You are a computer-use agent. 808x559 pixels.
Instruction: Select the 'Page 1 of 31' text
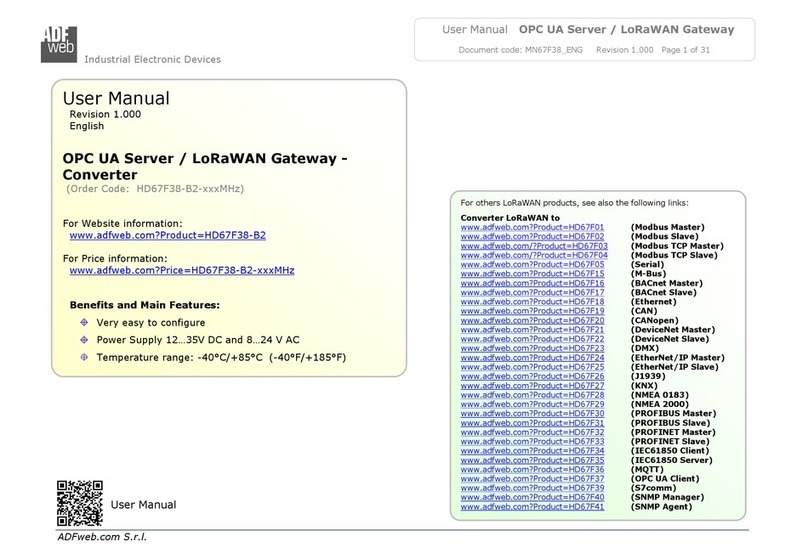point(685,50)
